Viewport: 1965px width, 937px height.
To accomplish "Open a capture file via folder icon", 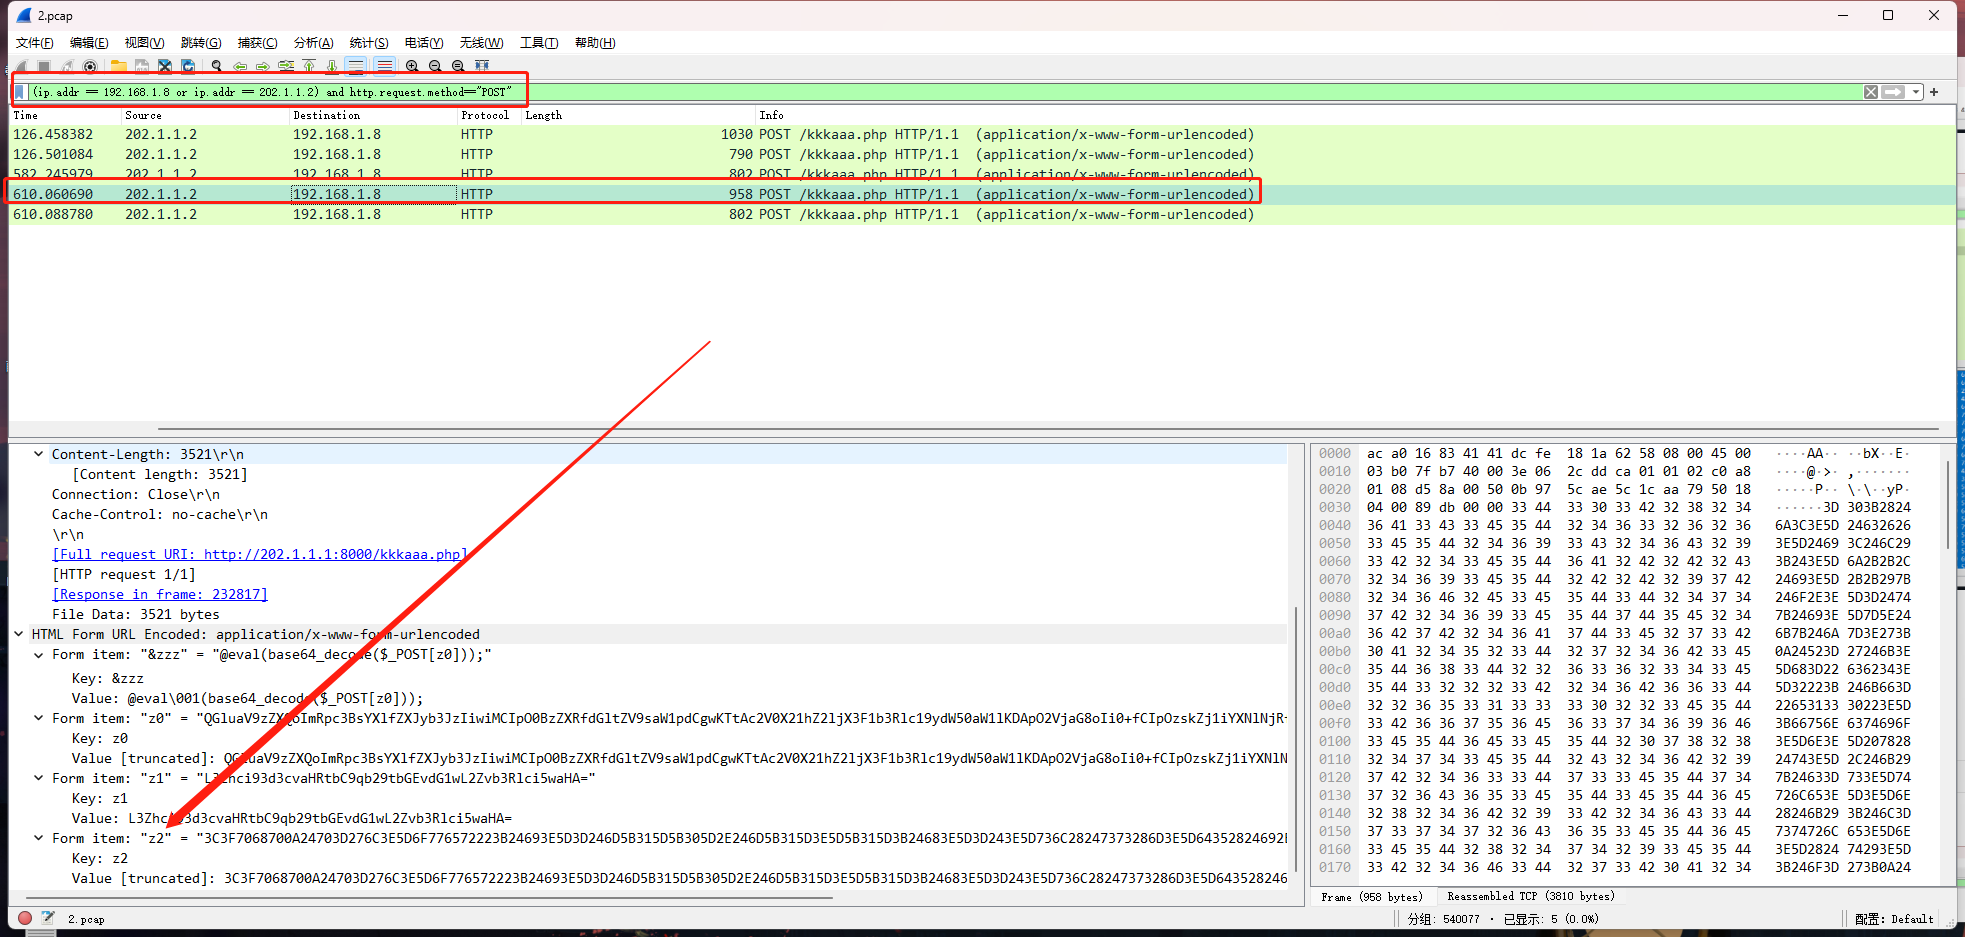I will click(x=119, y=66).
